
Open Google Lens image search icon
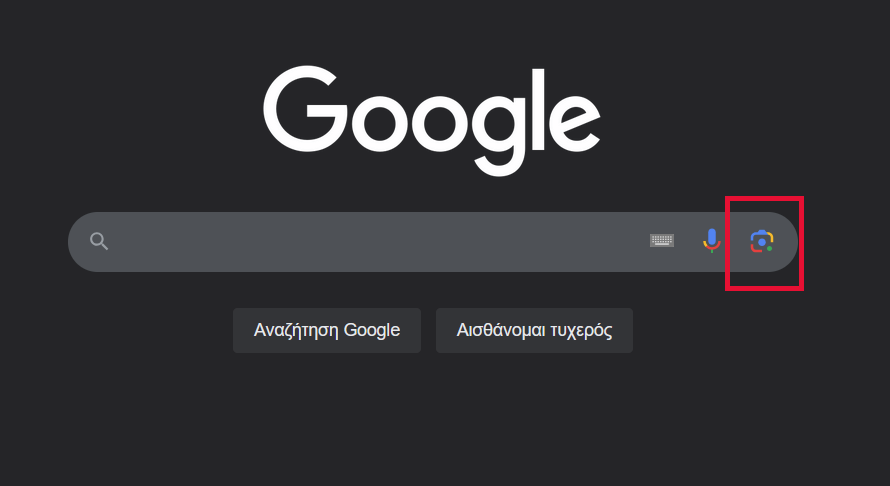point(762,241)
